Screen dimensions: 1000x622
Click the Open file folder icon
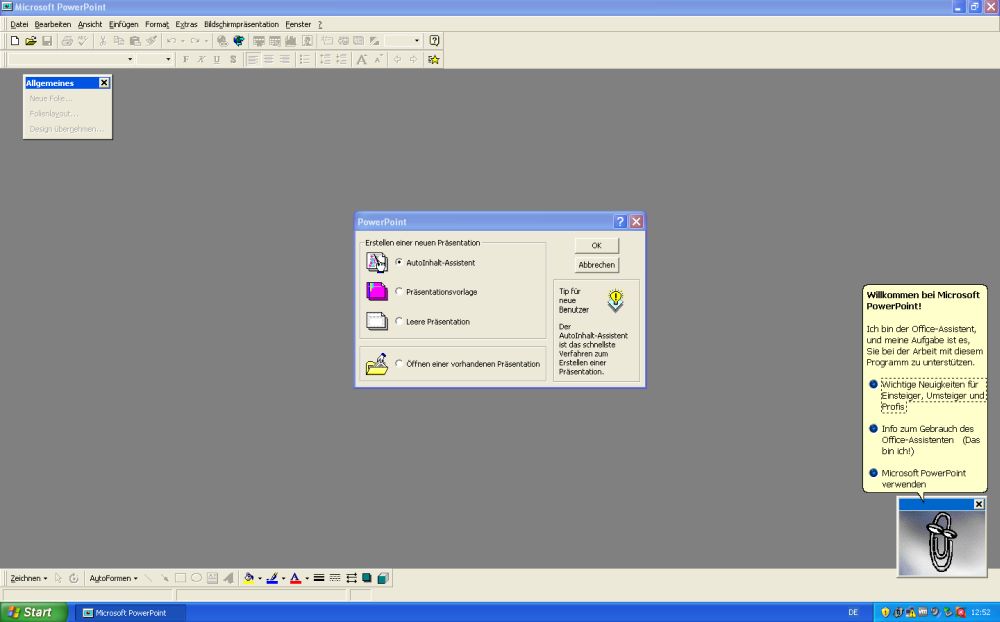31,41
